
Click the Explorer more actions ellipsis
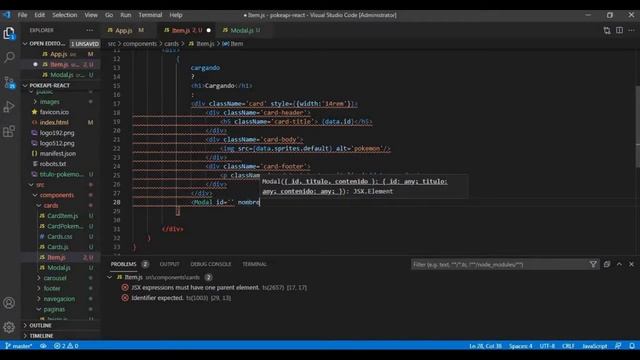tap(89, 30)
